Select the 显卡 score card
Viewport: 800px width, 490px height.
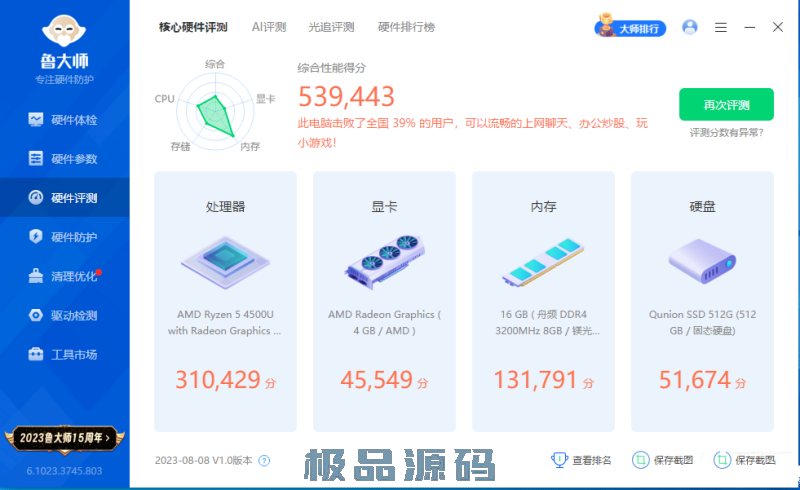[x=384, y=300]
